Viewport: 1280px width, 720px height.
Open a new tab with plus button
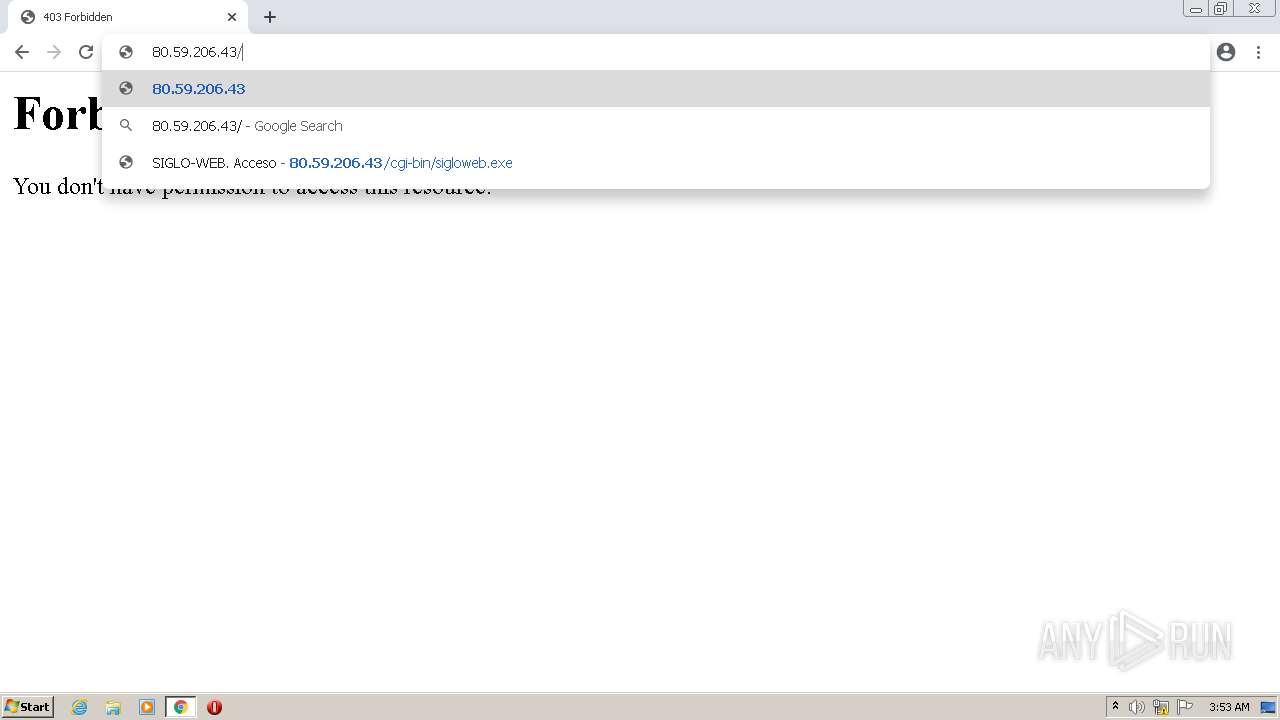point(270,17)
